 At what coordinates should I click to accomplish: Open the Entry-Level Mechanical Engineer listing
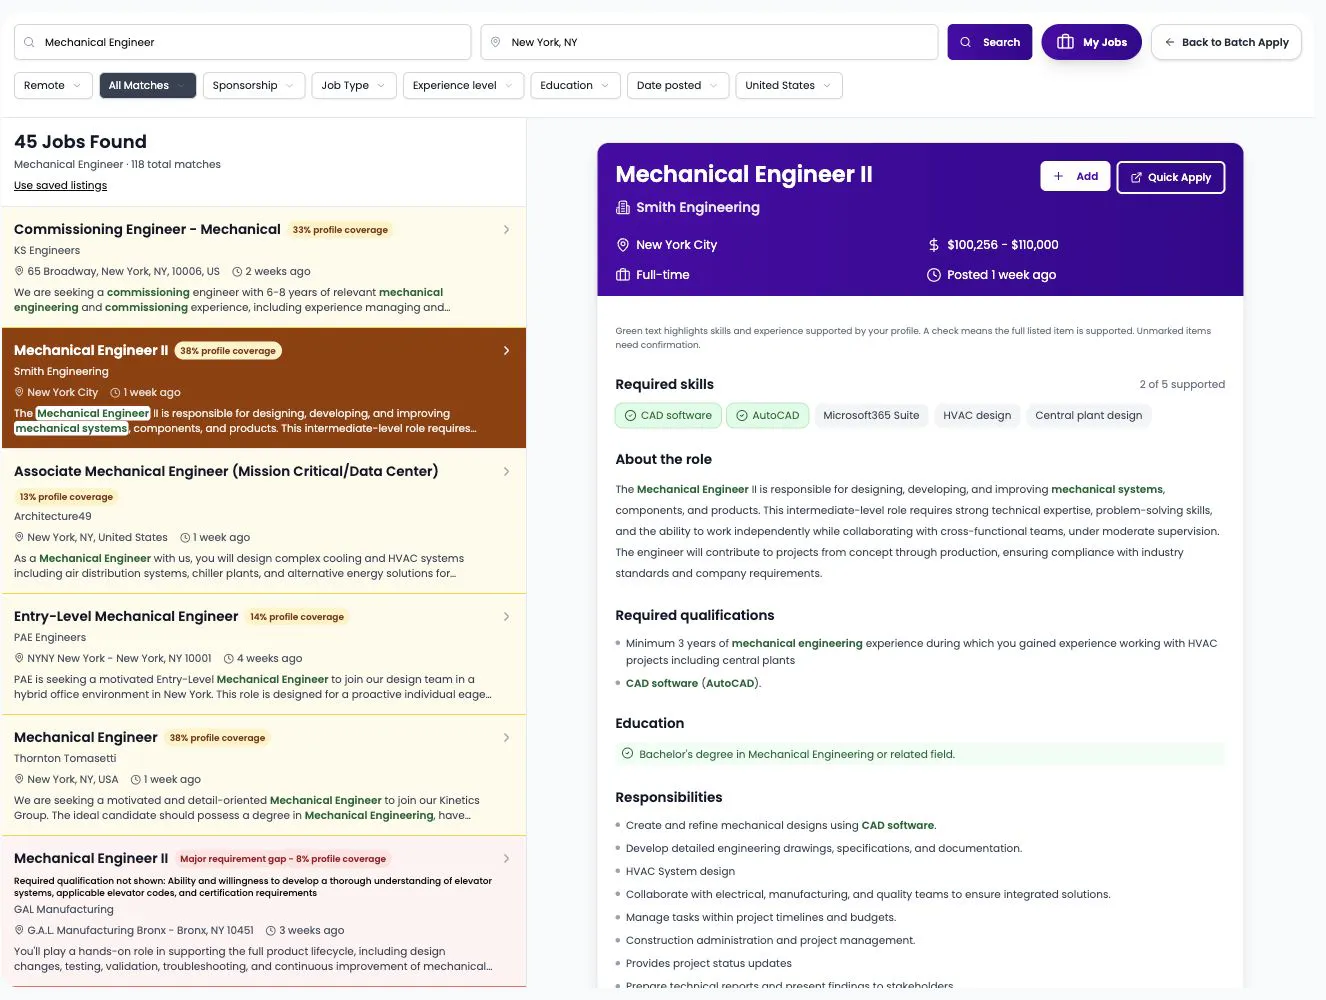pyautogui.click(x=264, y=654)
